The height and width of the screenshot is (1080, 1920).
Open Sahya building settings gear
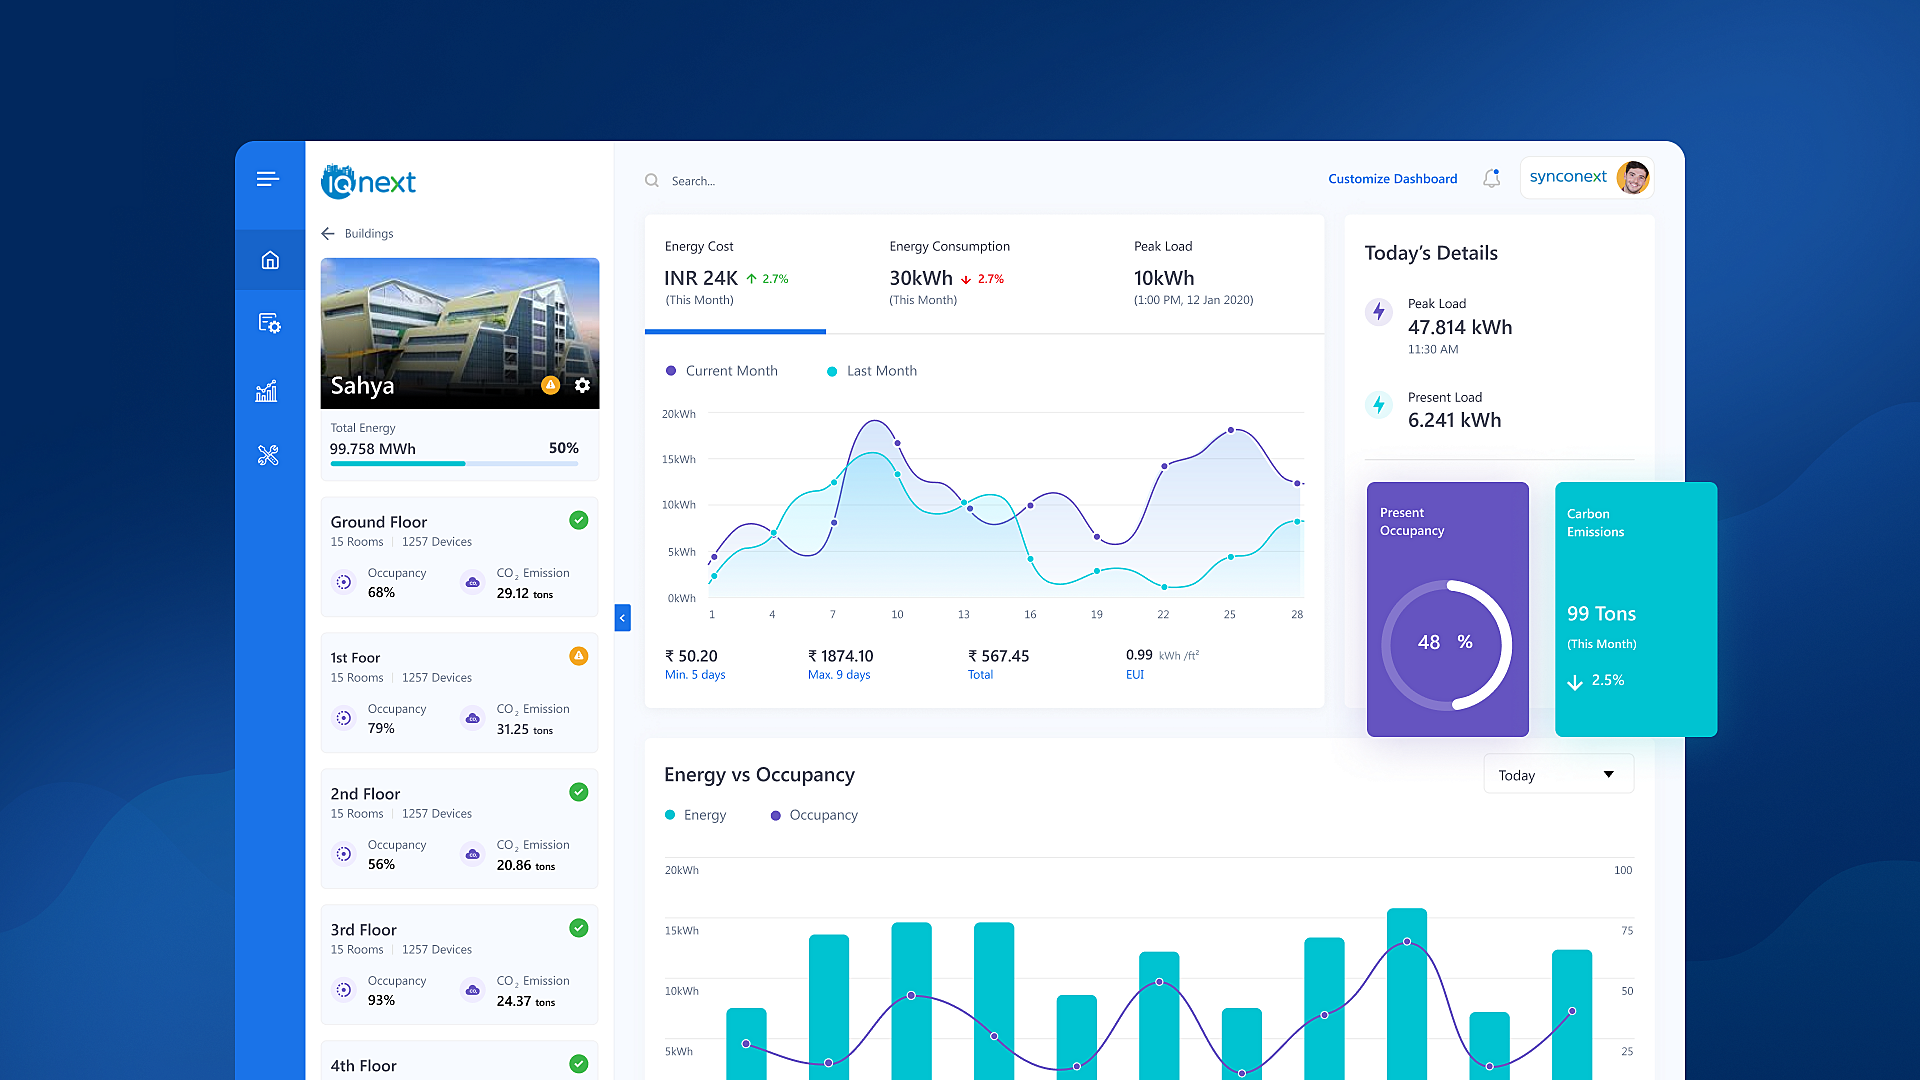click(582, 385)
